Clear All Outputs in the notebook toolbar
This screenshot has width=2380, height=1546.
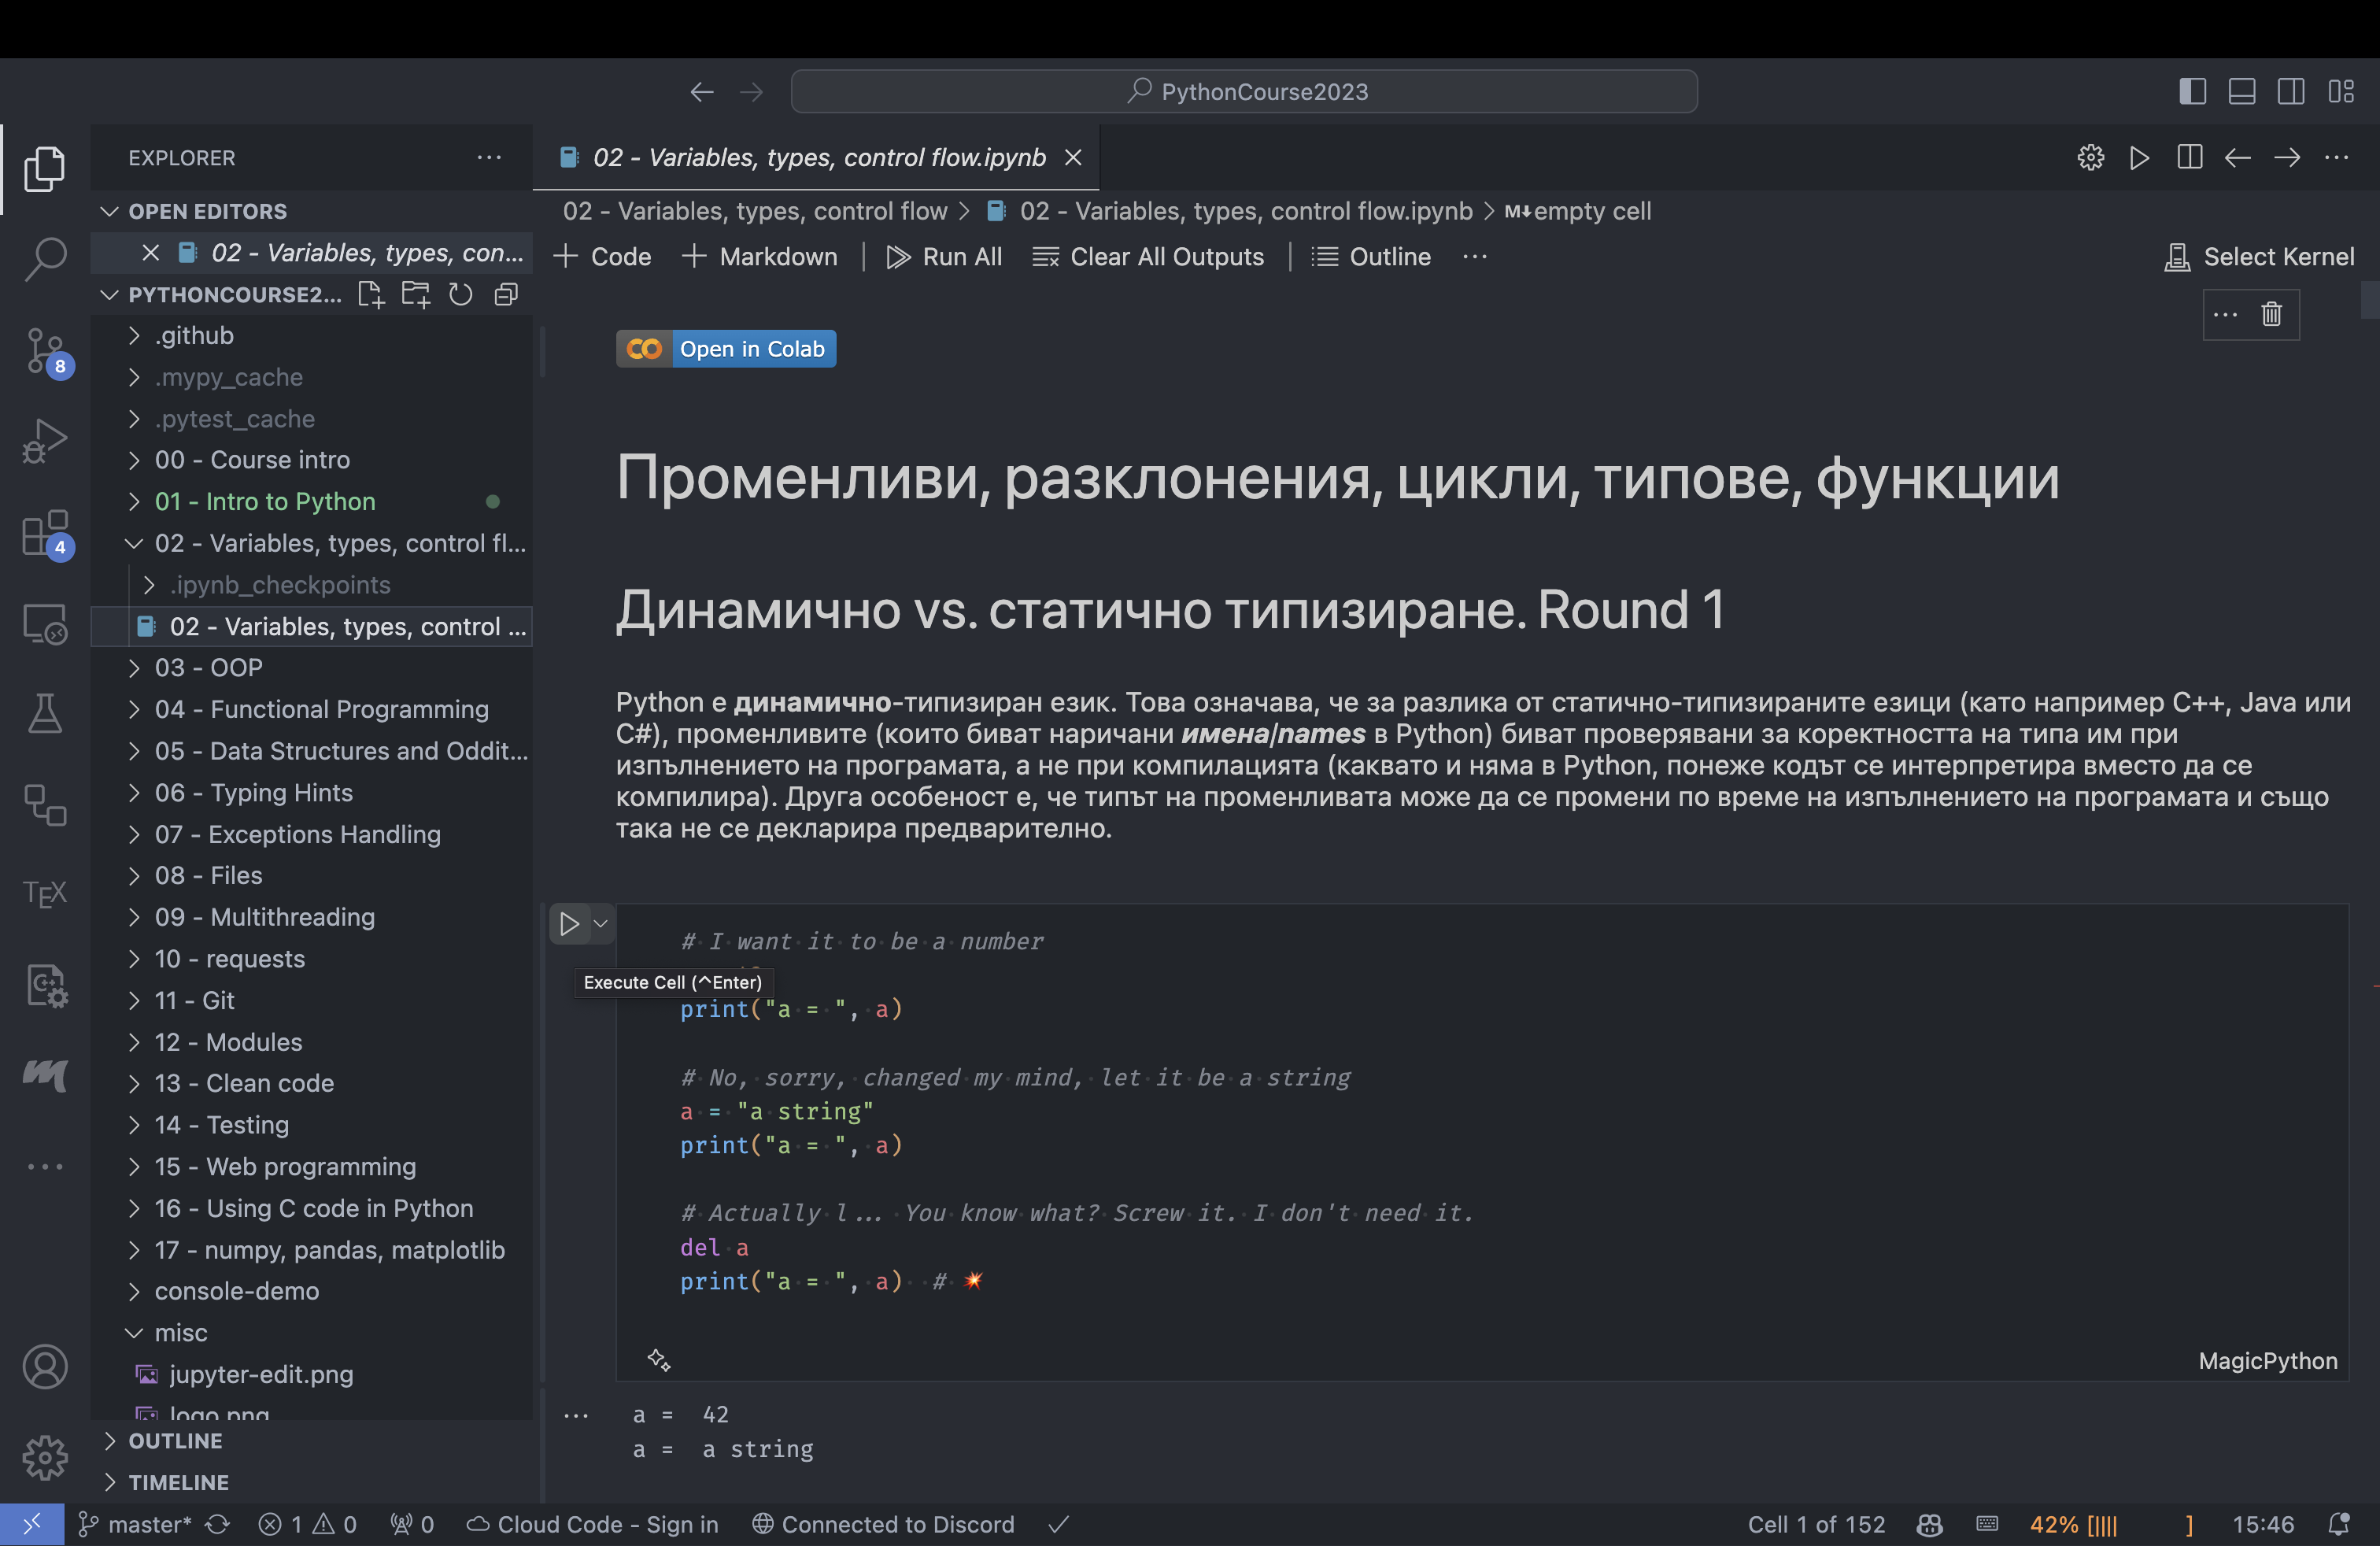click(1148, 257)
